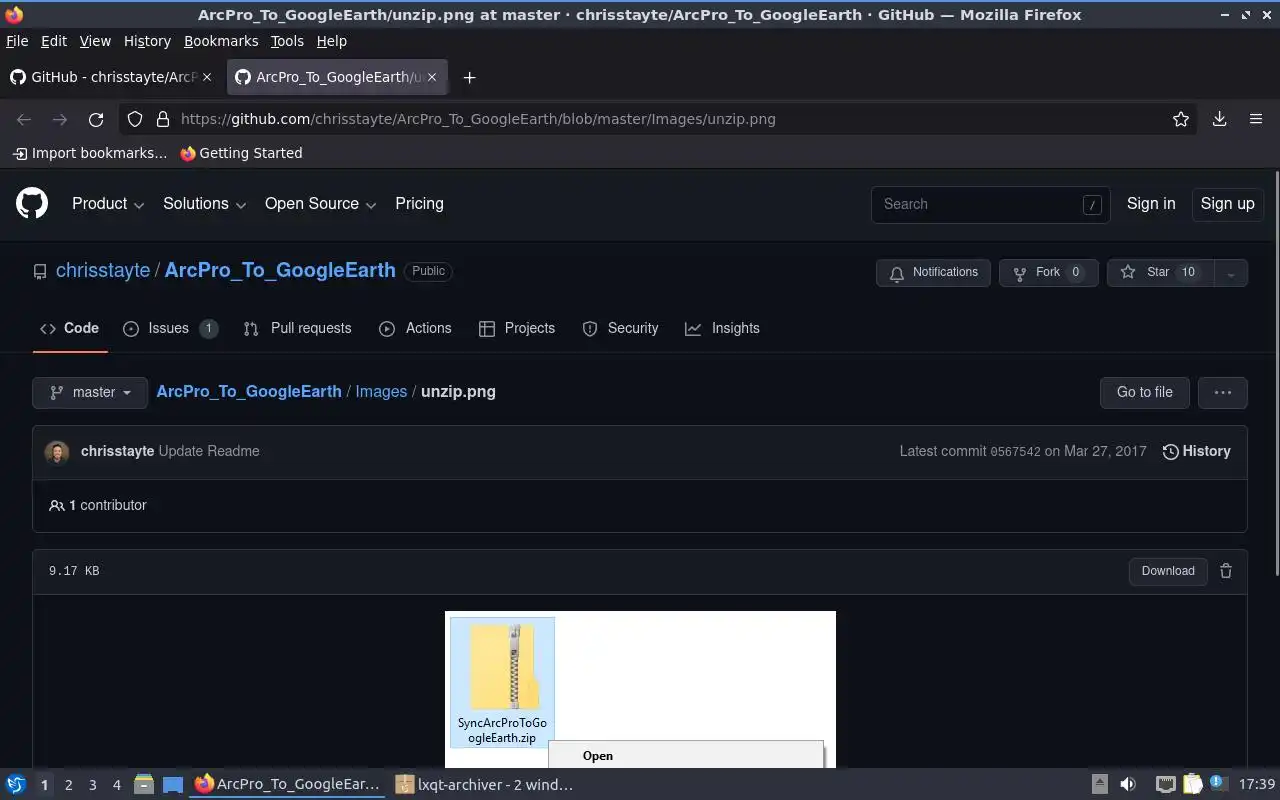Focus the GitHub Search field
The width and height of the screenshot is (1280, 800).
point(990,204)
